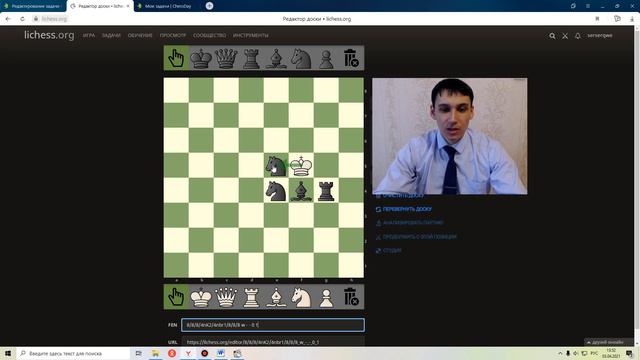Click the Перевернуть доску link

click(404, 209)
